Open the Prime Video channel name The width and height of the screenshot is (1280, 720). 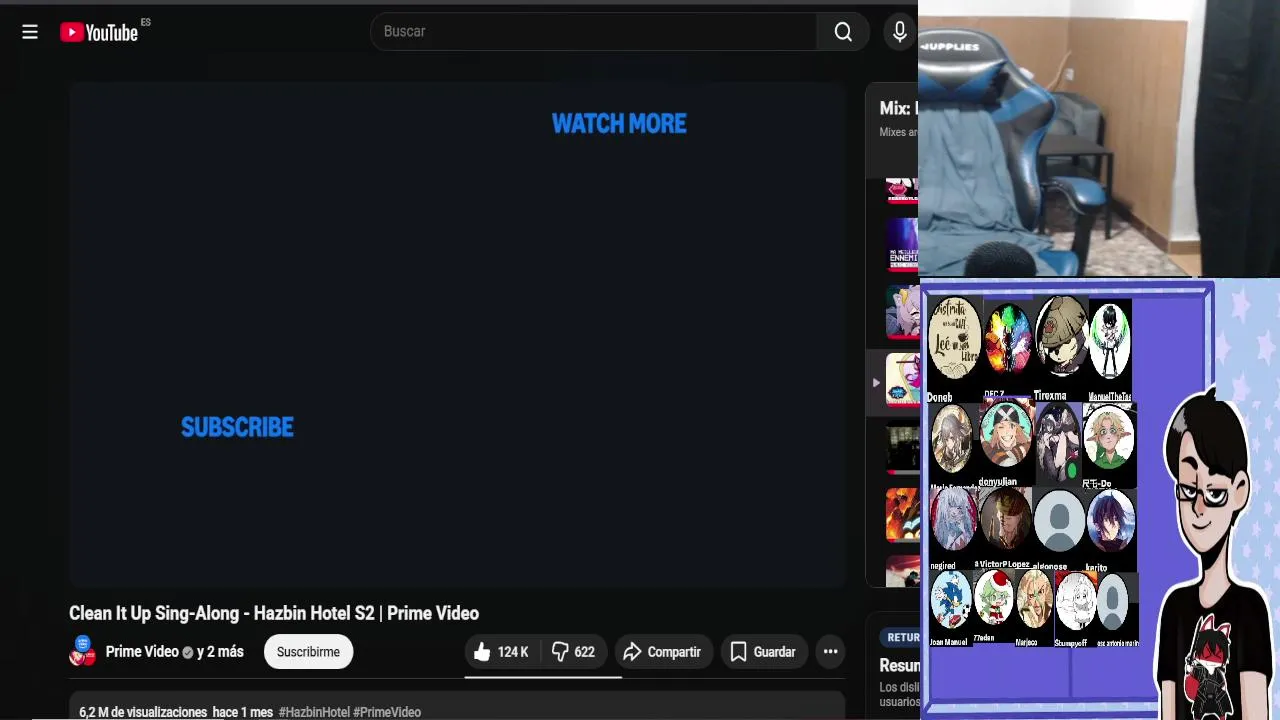click(x=142, y=652)
